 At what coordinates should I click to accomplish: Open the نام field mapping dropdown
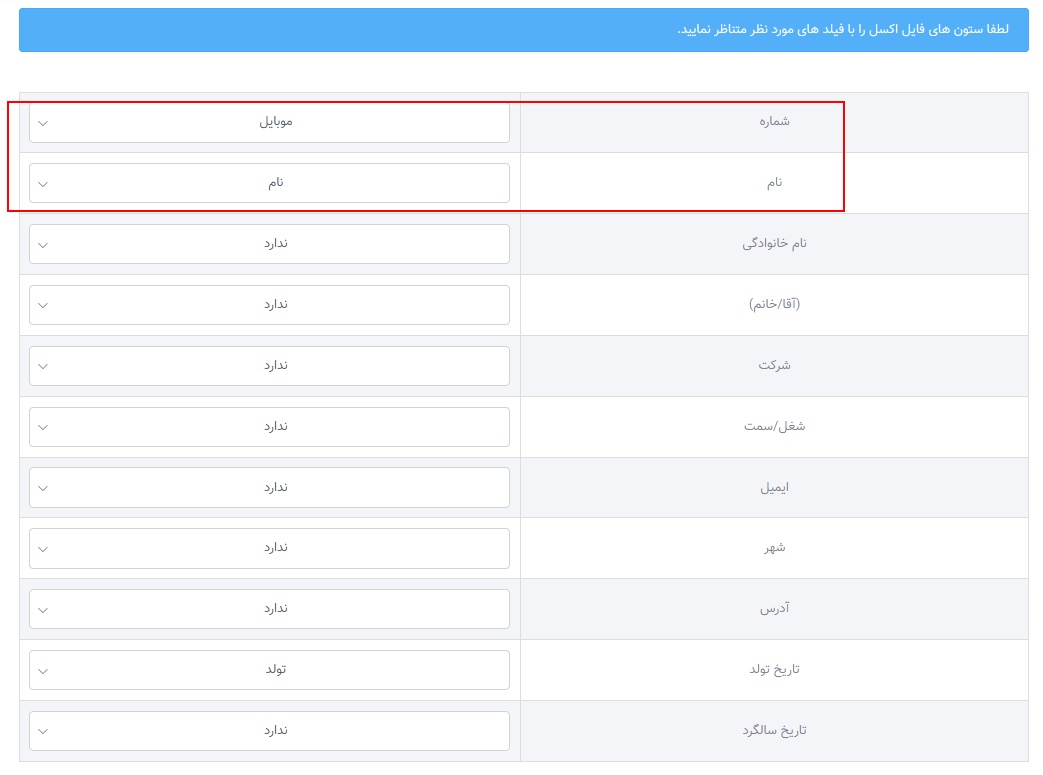coord(269,183)
